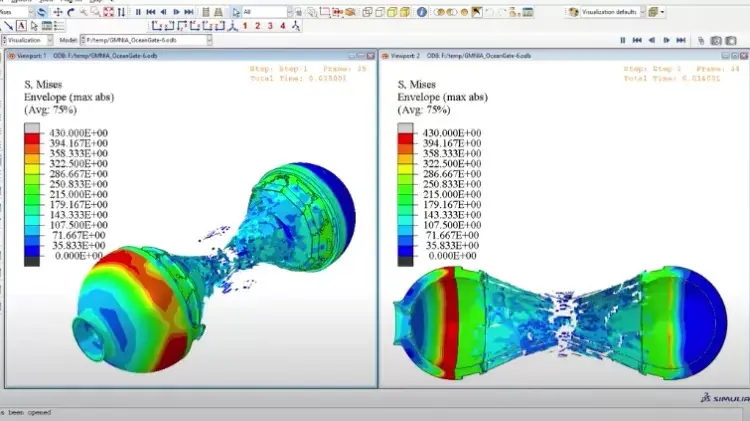Click the rightmost icon on the context bar

(731, 41)
